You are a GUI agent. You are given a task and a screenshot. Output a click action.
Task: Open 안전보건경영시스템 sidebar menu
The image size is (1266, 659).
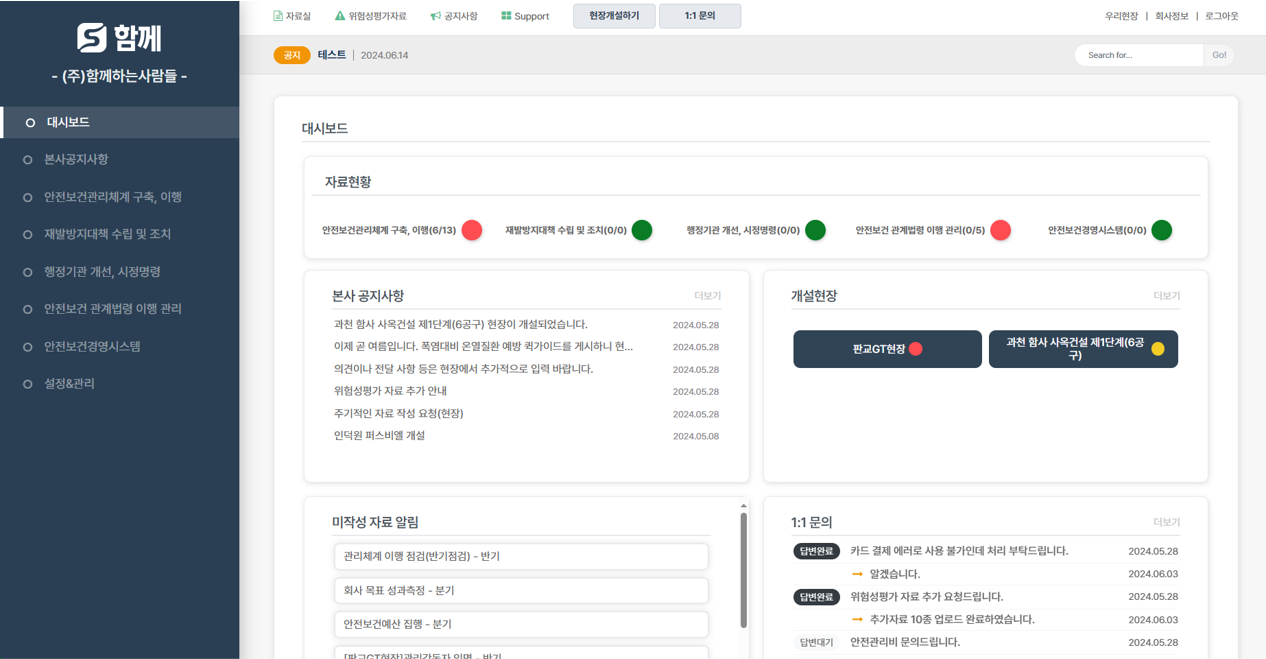(92, 346)
